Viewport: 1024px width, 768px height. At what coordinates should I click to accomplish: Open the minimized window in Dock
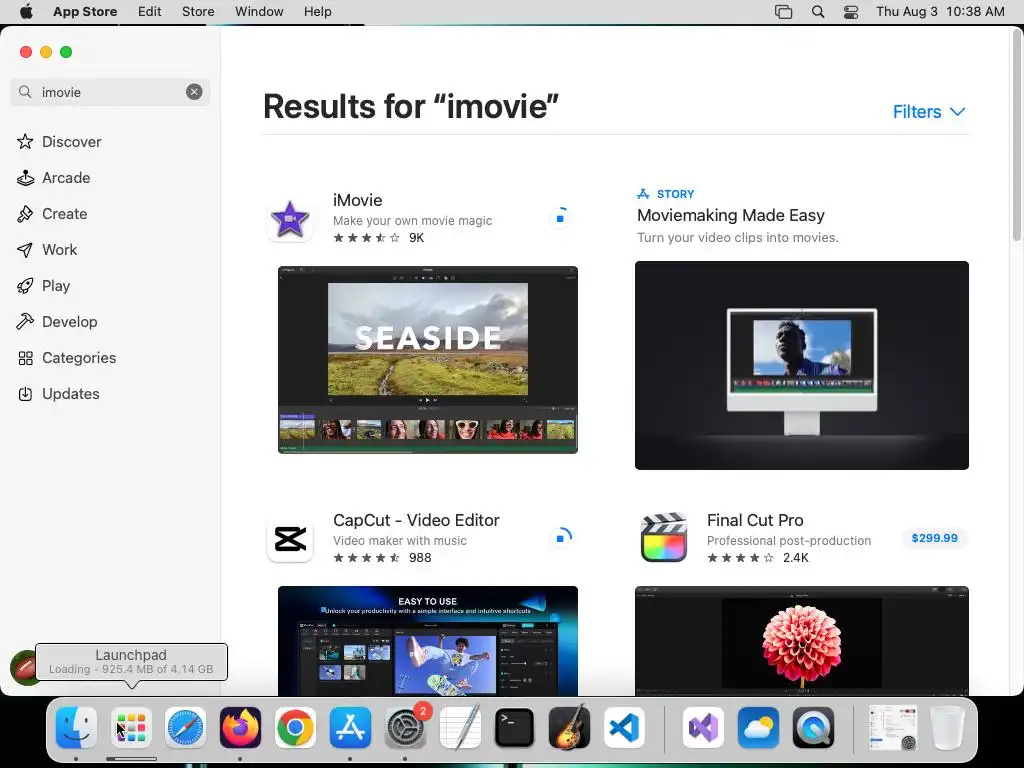pos(892,728)
